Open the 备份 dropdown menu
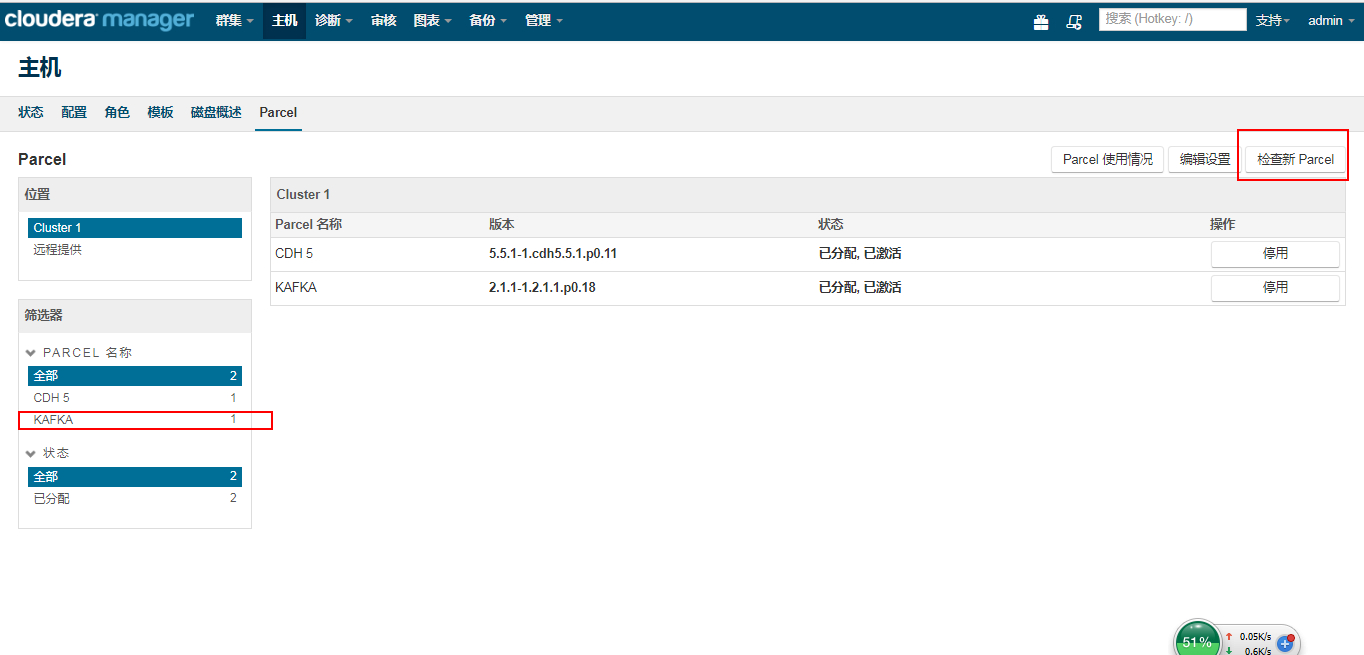Screen dimensions: 1364x655 488,20
